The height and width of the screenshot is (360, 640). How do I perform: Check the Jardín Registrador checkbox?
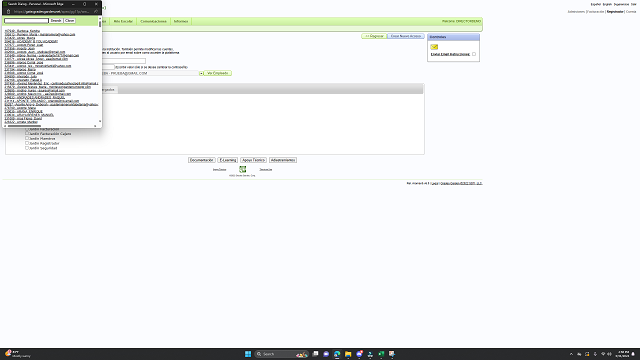[27, 143]
